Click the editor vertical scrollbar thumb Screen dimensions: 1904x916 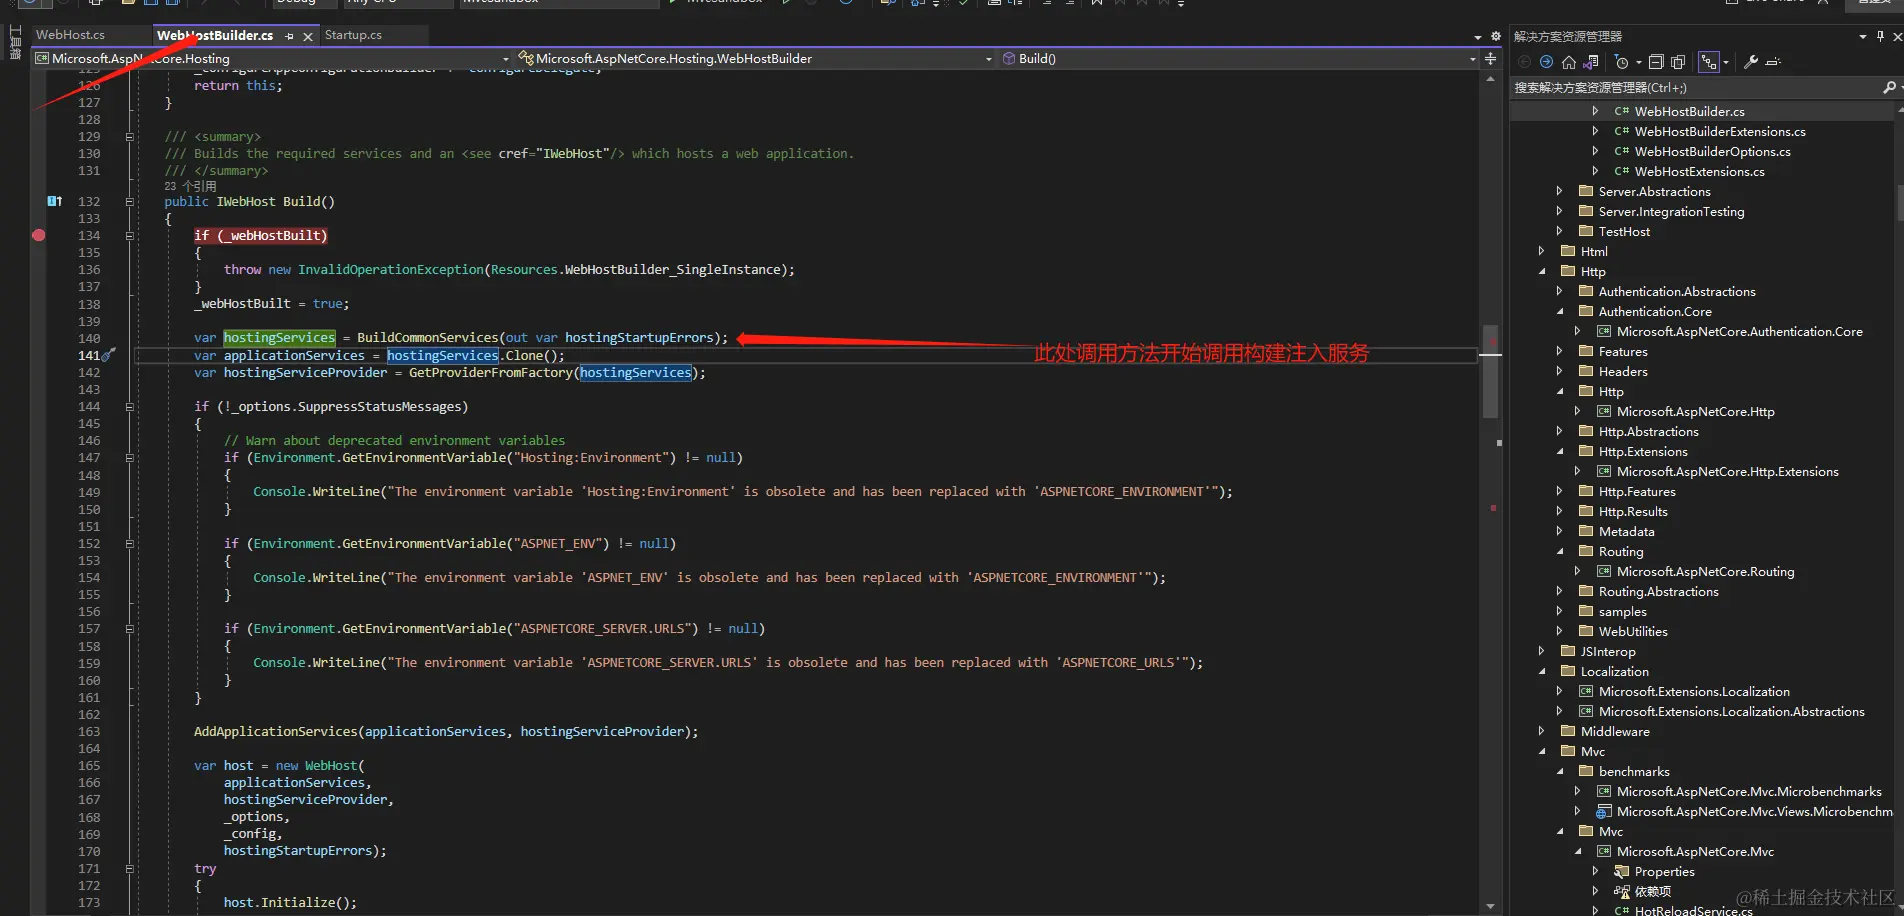pyautogui.click(x=1490, y=371)
